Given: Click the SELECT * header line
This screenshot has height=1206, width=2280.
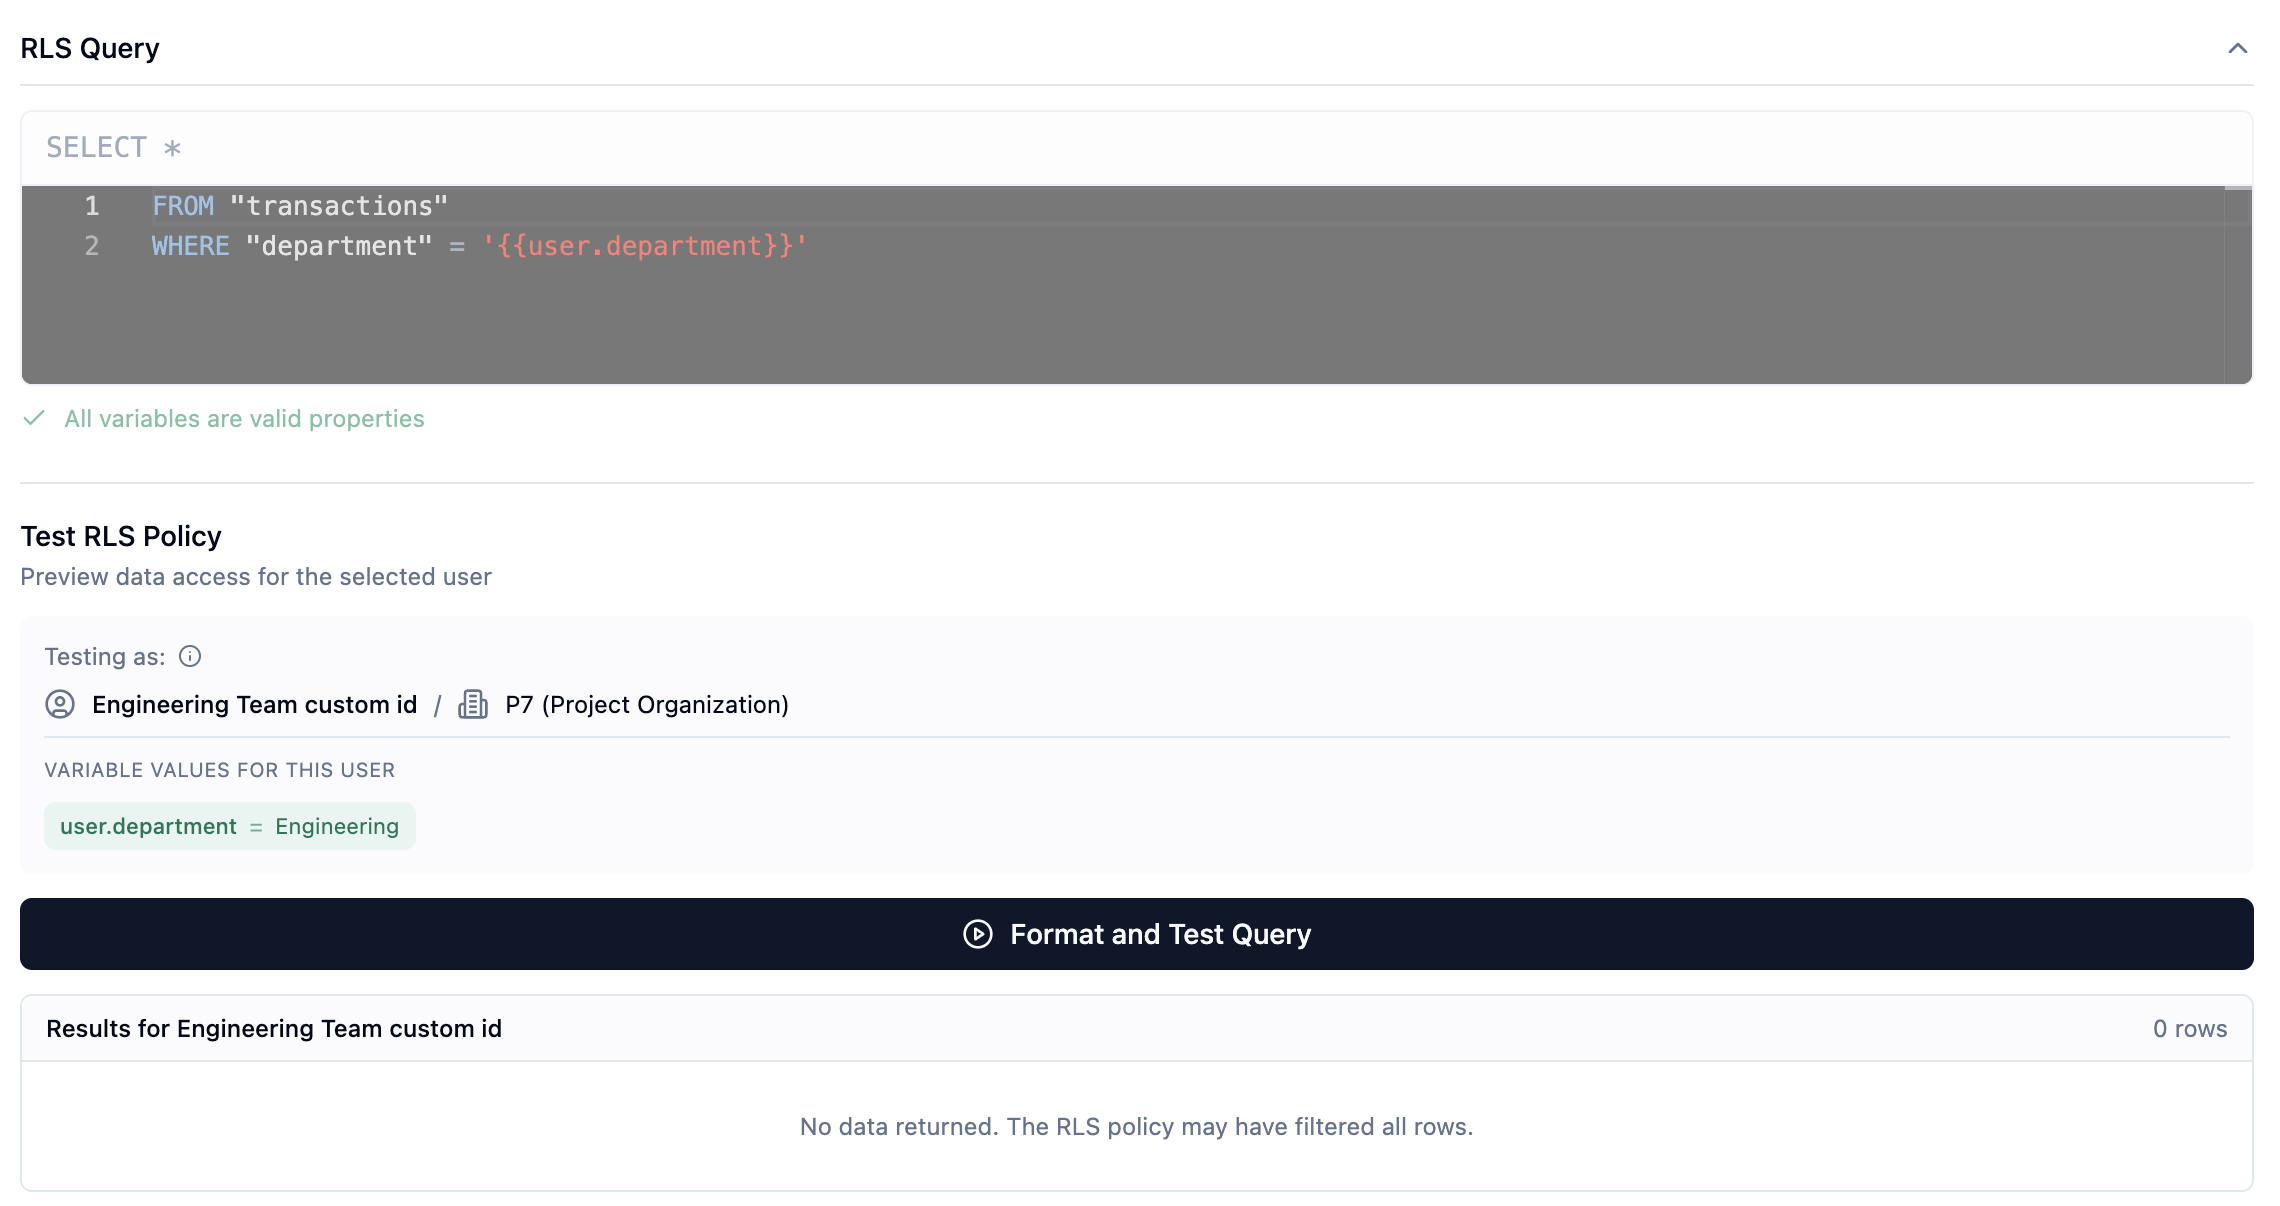Looking at the screenshot, I should pyautogui.click(x=113, y=146).
